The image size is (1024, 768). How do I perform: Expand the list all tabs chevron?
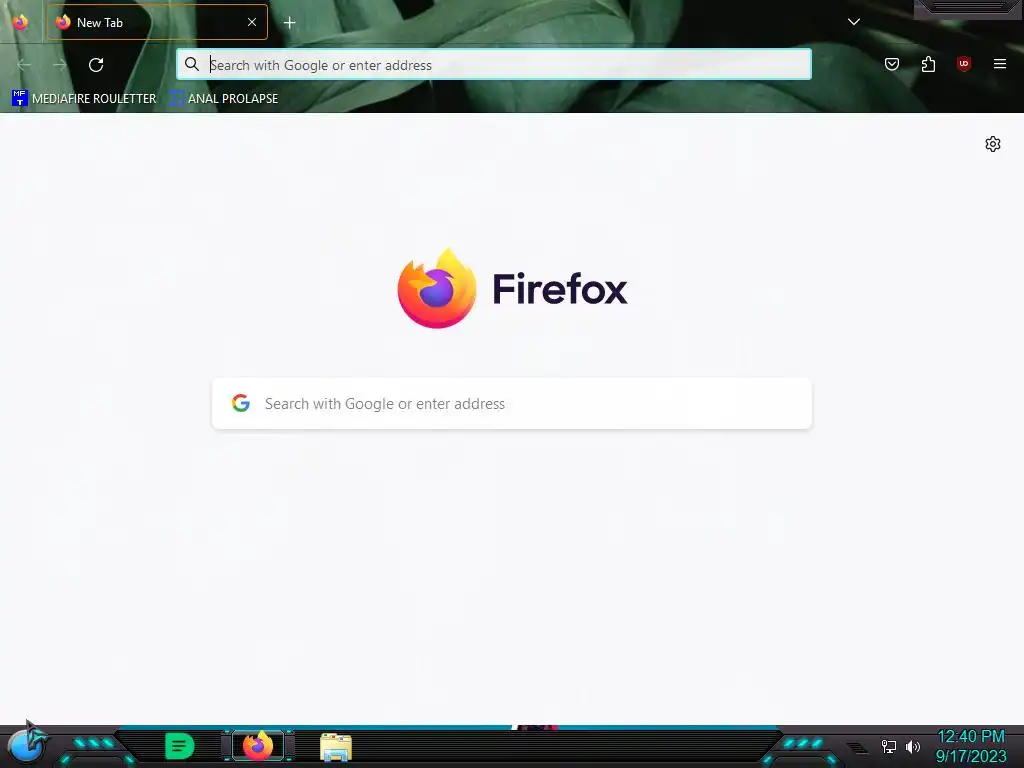(854, 22)
